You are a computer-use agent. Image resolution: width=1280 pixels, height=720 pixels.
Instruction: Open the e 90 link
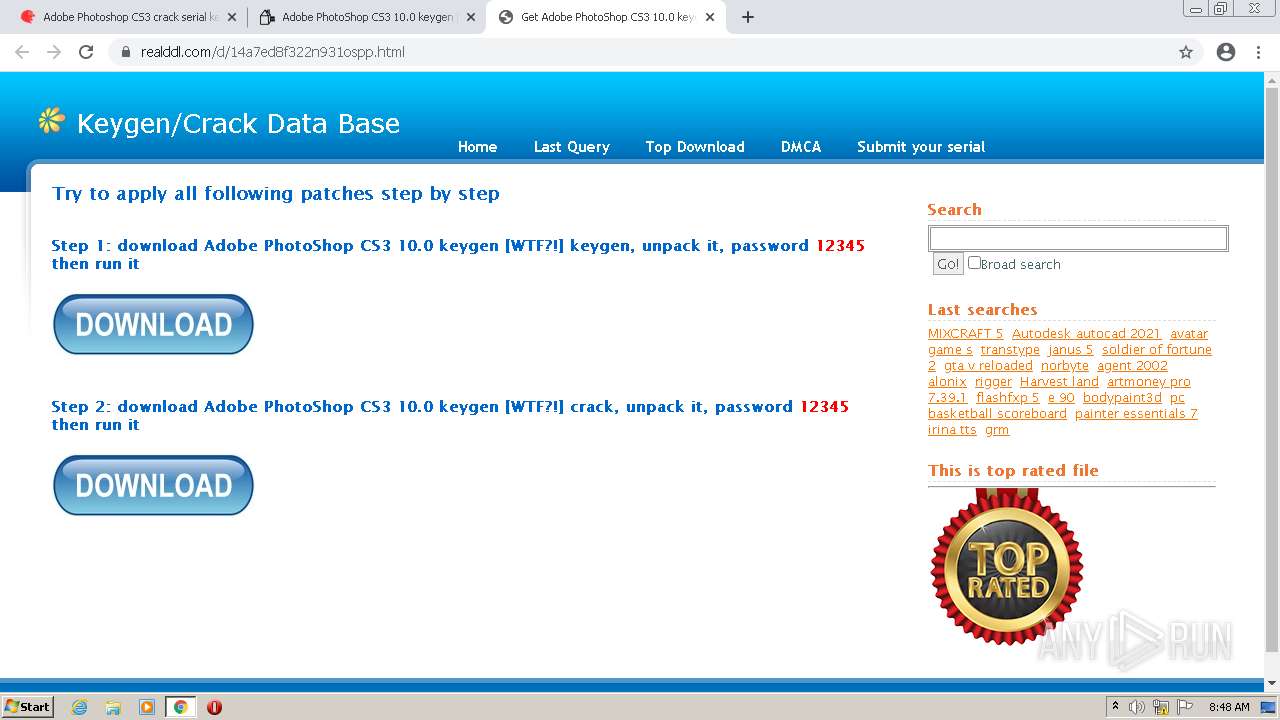tap(1061, 398)
